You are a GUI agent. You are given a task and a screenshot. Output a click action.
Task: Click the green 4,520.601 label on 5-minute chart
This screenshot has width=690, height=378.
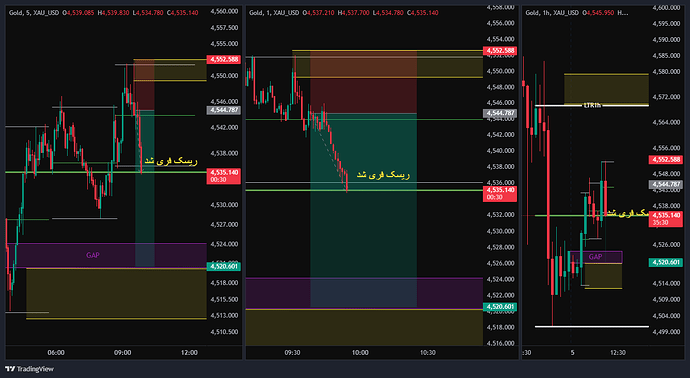224,266
